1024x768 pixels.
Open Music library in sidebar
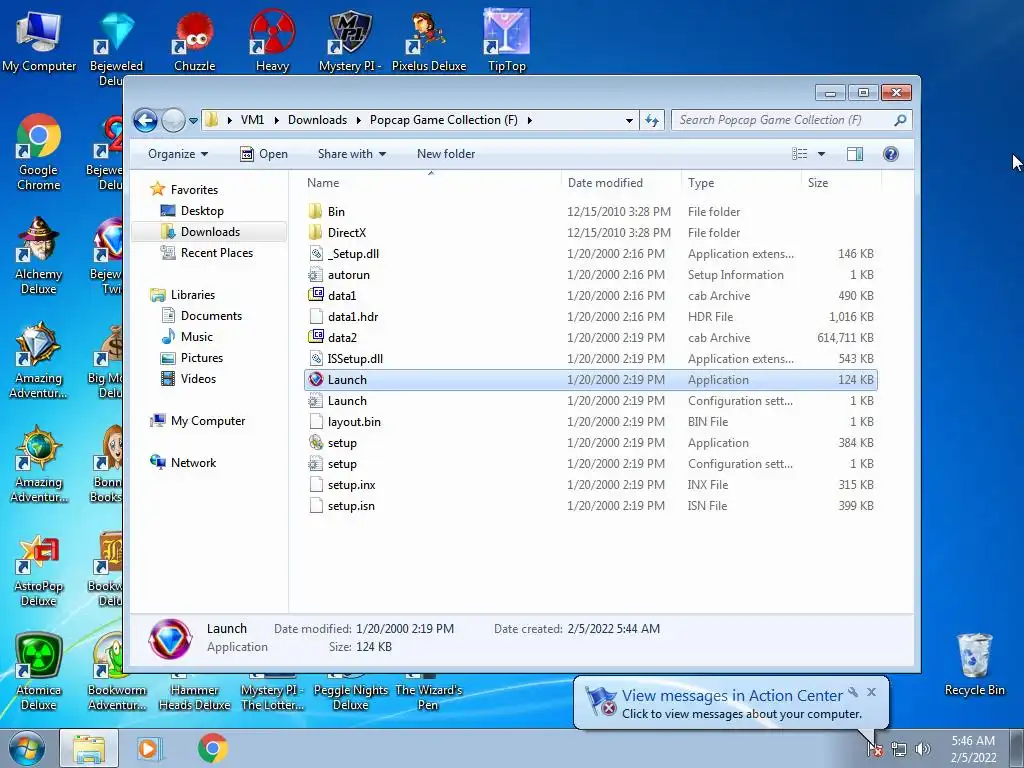point(197,337)
